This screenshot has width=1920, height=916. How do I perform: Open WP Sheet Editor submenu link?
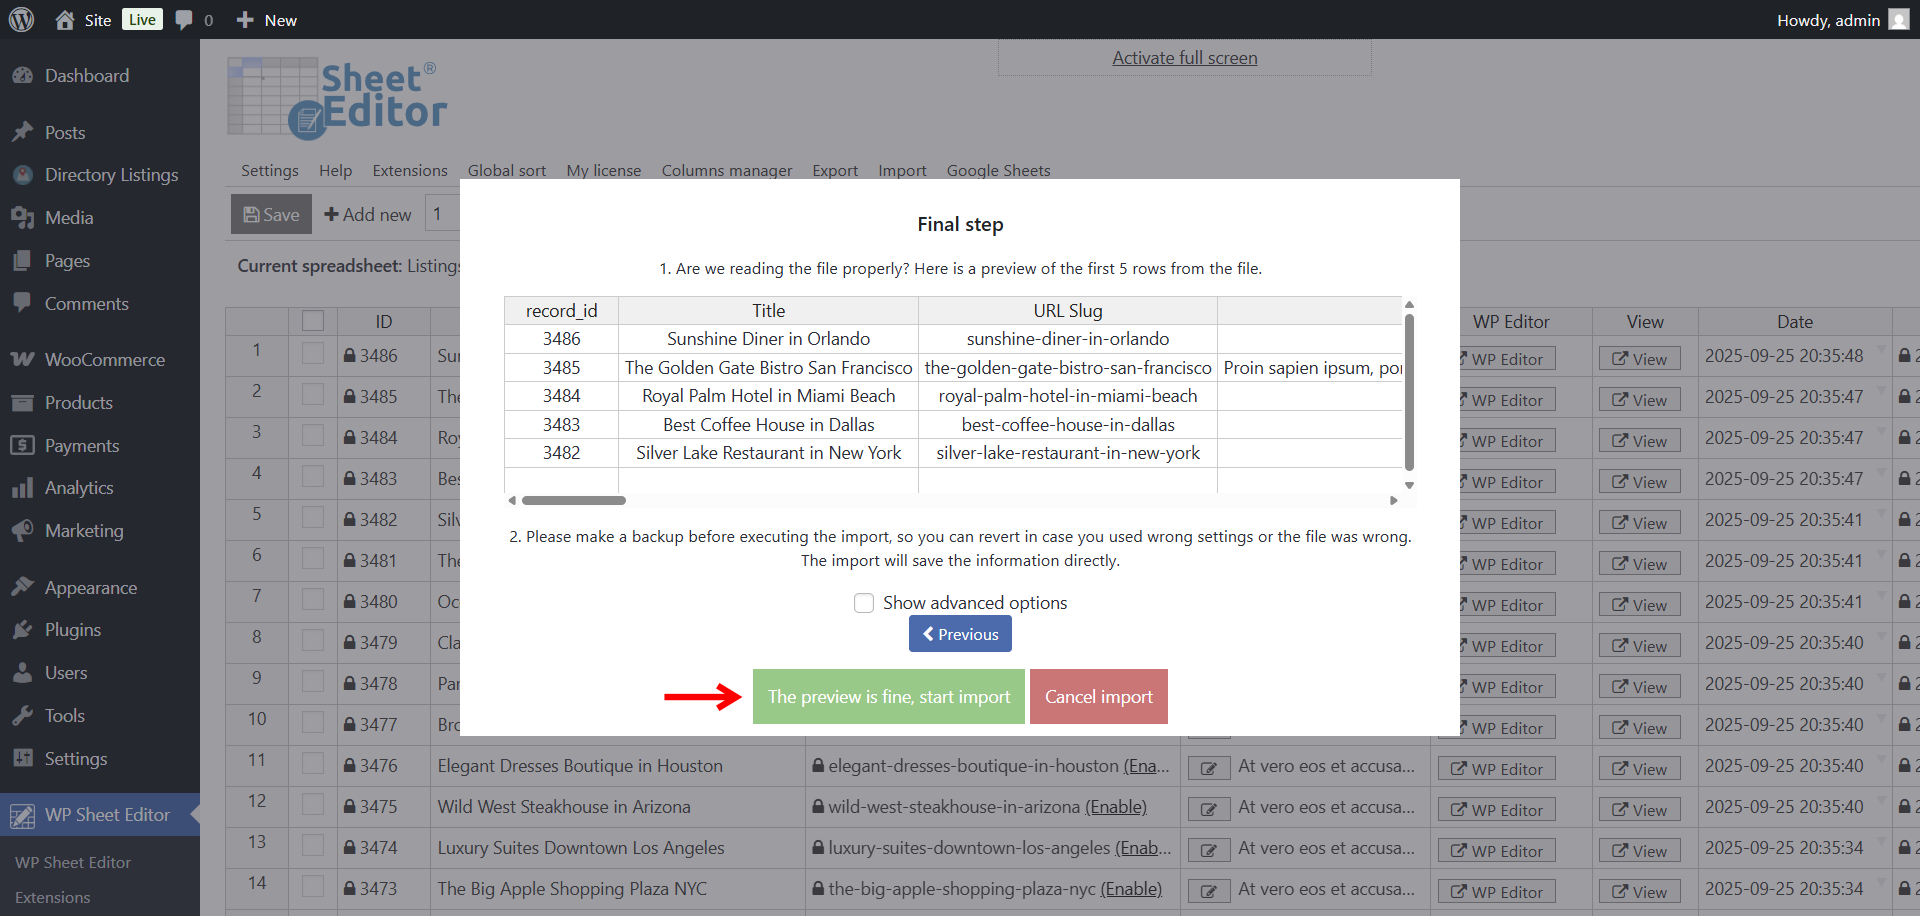73,862
